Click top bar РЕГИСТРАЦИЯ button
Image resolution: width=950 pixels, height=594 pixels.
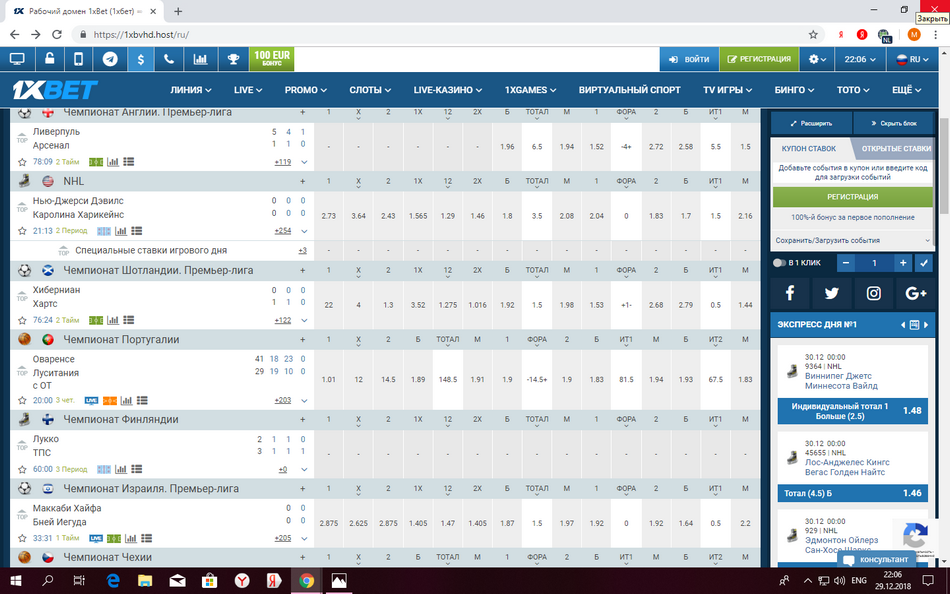coord(759,59)
